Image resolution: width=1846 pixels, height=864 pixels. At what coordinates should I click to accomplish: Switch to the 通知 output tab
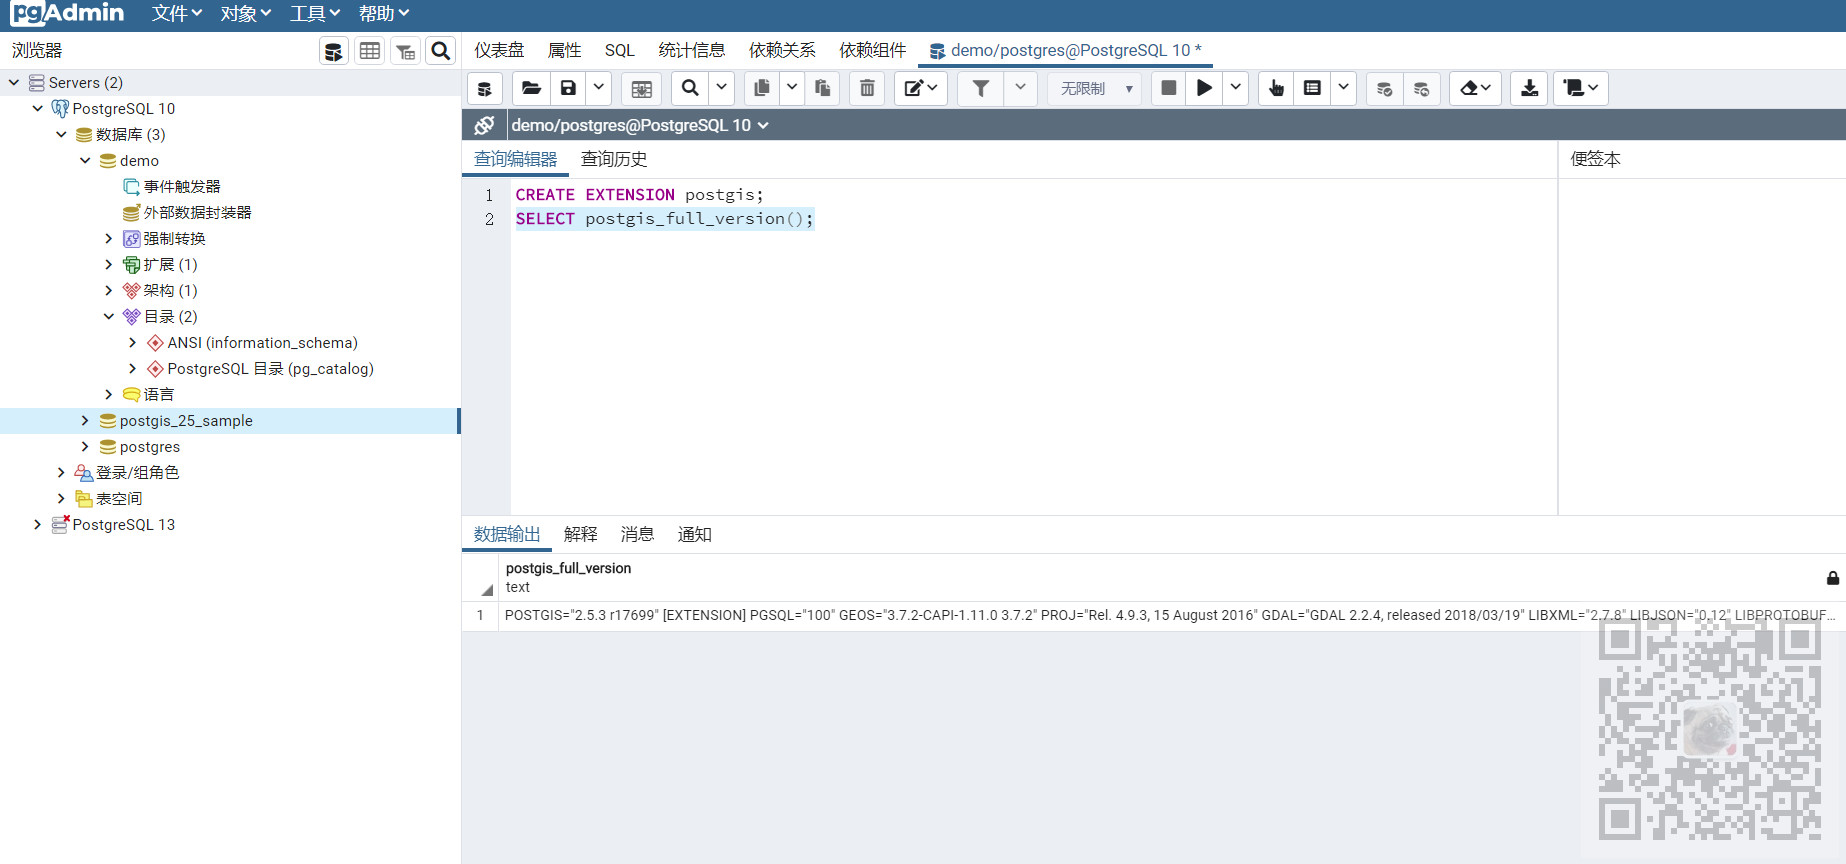[x=694, y=534]
